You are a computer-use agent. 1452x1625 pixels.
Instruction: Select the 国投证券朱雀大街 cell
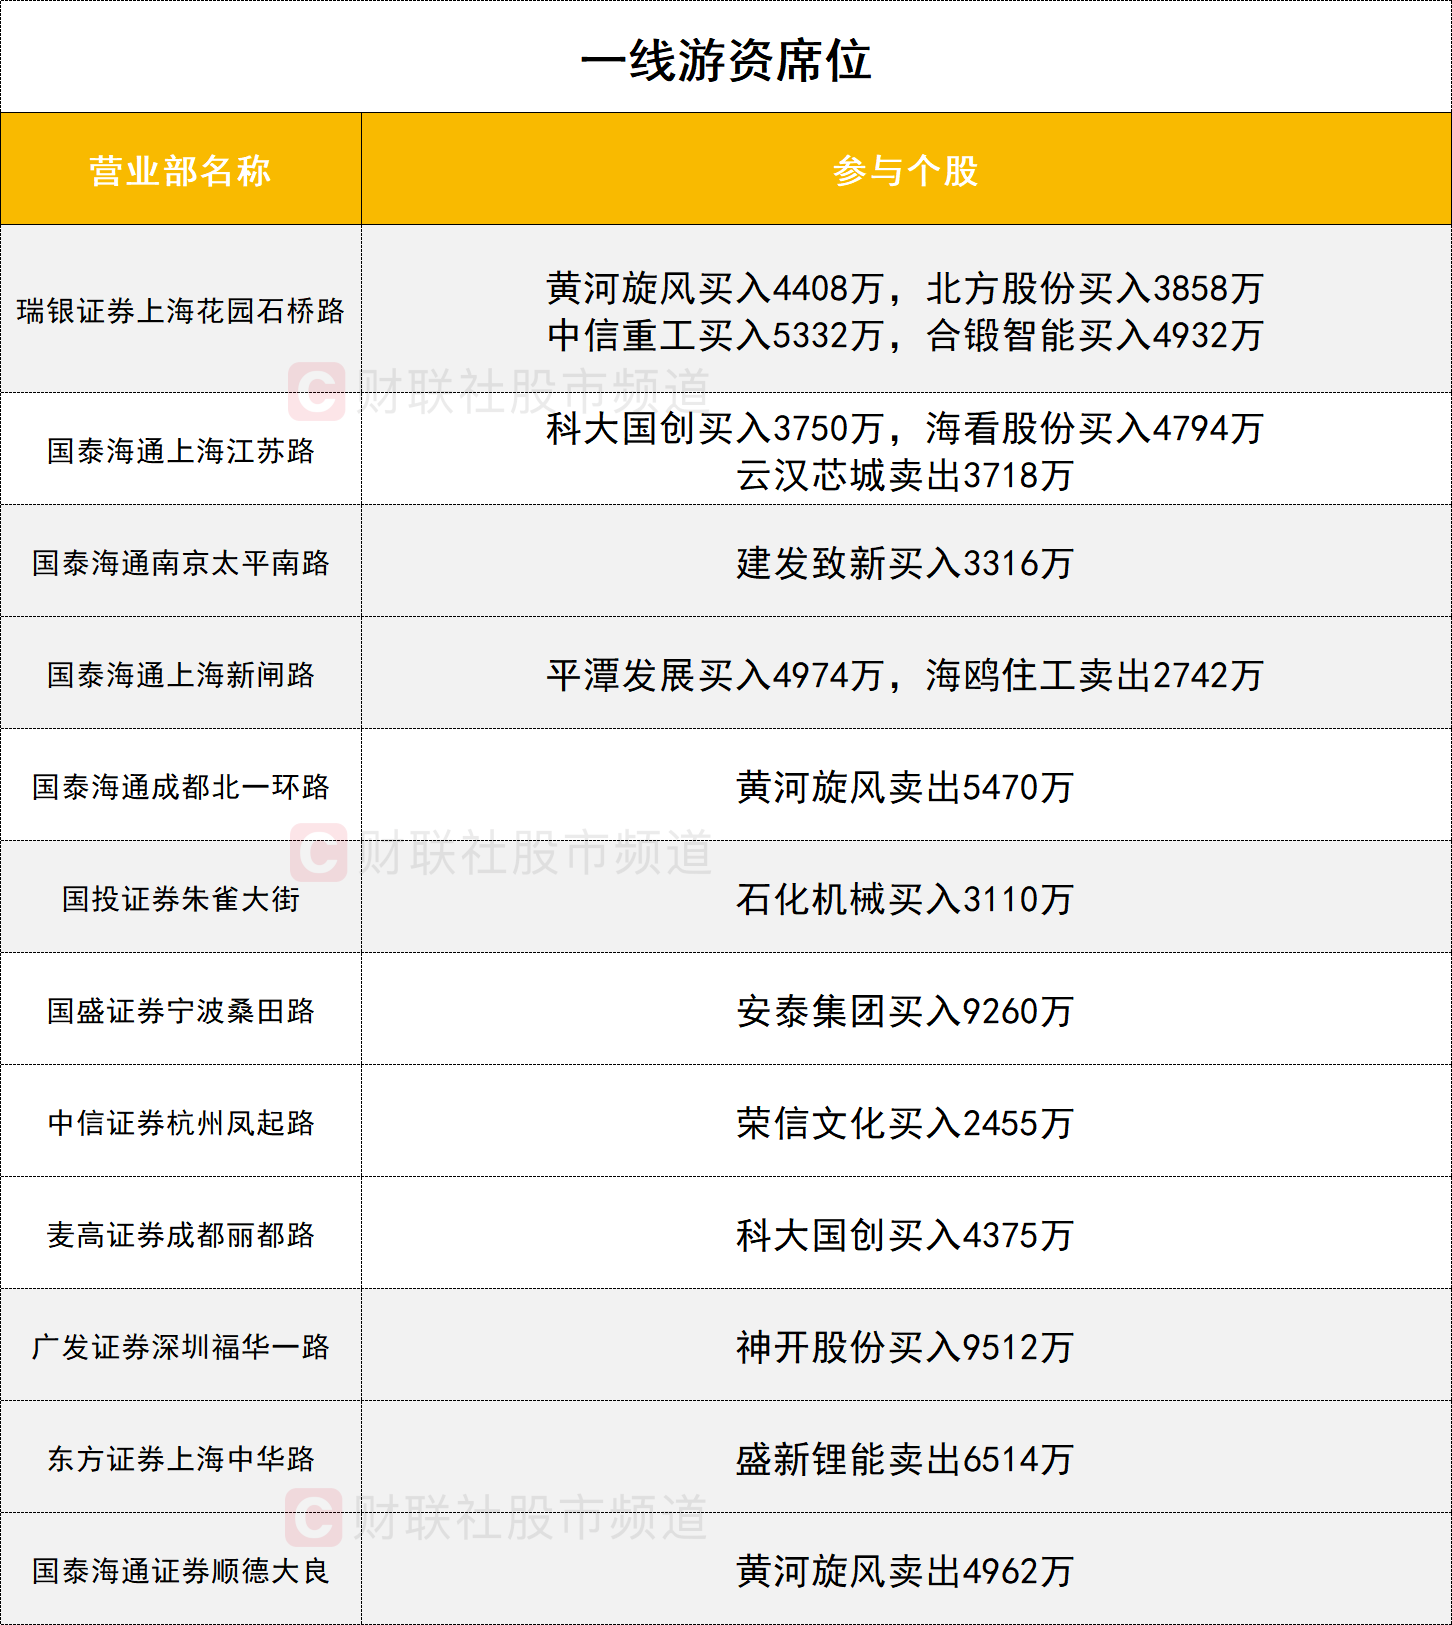(x=180, y=899)
